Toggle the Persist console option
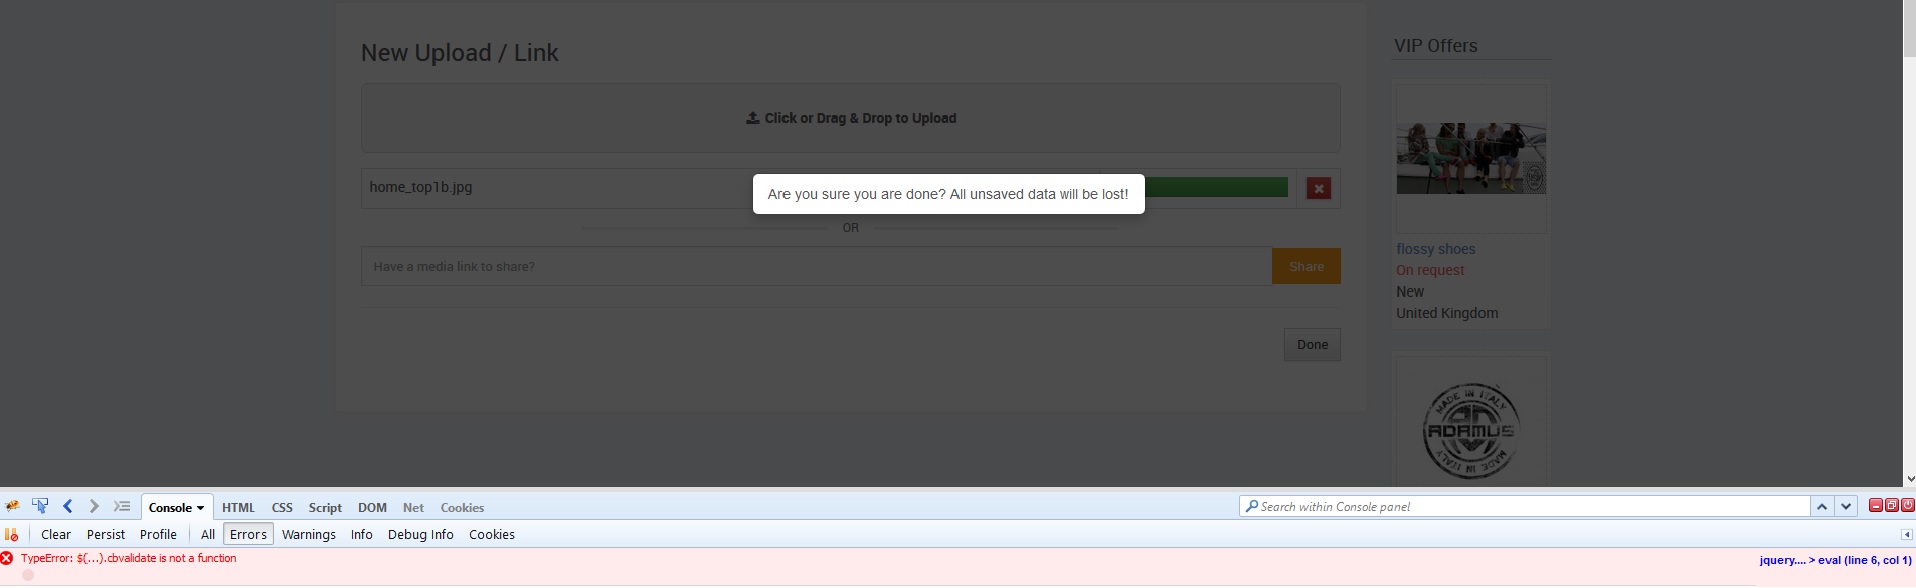This screenshot has width=1916, height=588. [x=106, y=535]
